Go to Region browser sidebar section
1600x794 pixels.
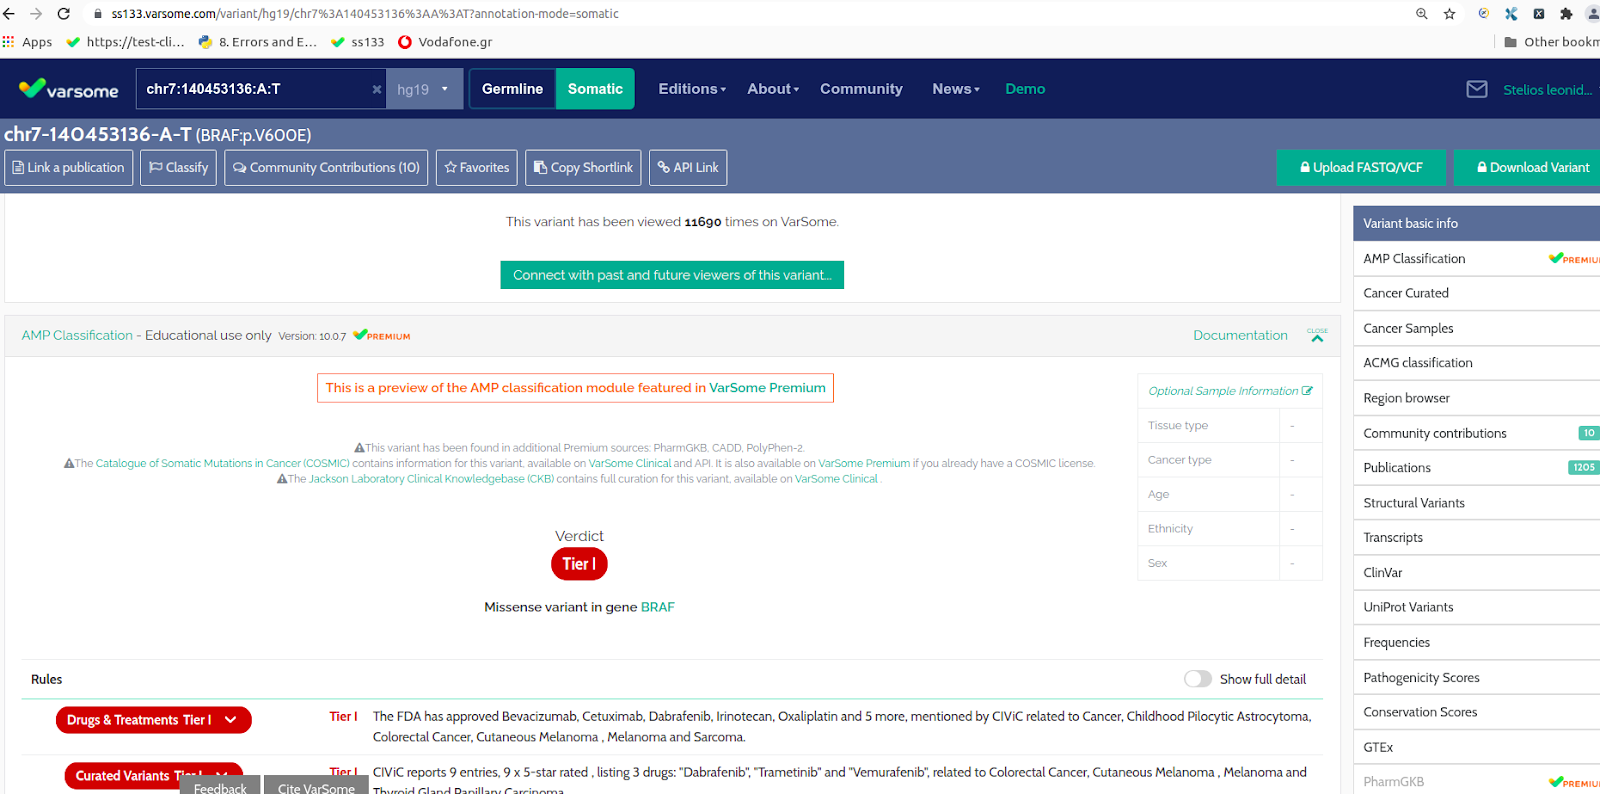(1476, 398)
